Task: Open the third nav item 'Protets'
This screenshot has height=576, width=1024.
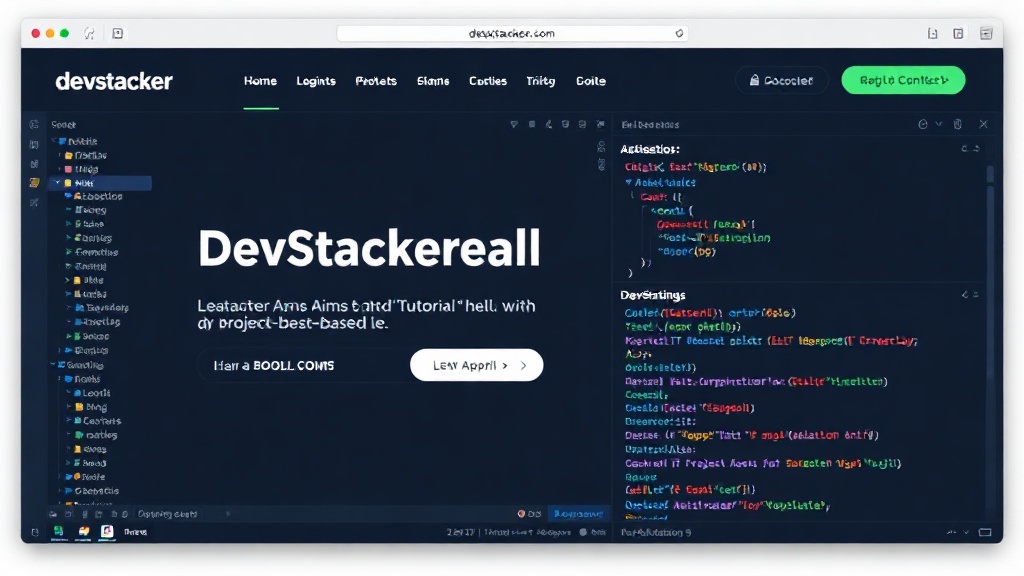Action: (376, 81)
